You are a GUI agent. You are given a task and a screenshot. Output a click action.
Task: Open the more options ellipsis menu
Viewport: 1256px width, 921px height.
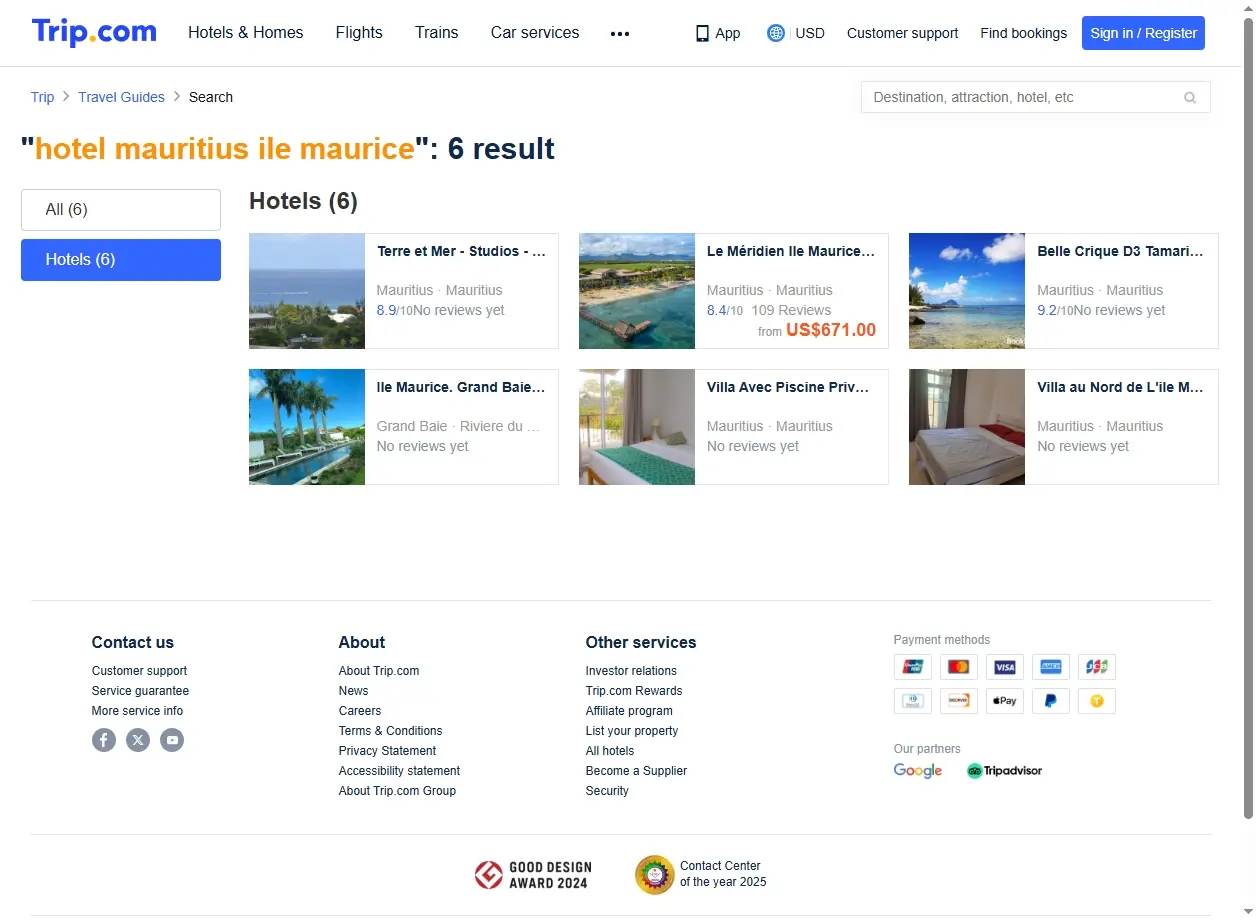pyautogui.click(x=620, y=33)
